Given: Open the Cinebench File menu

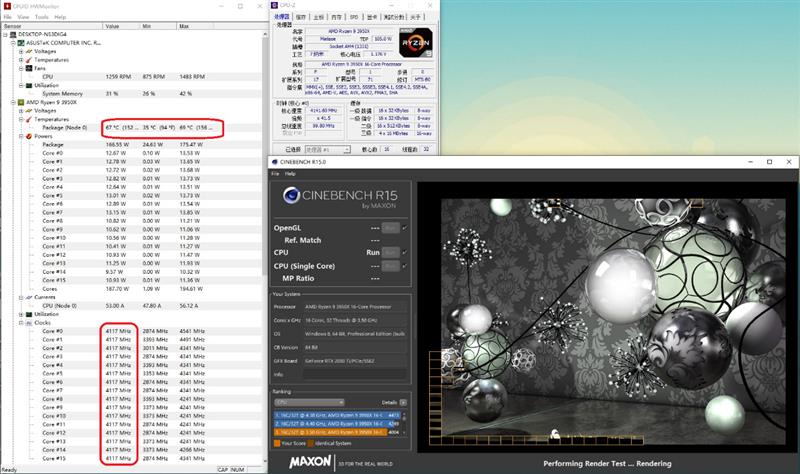Looking at the screenshot, I should [x=276, y=173].
